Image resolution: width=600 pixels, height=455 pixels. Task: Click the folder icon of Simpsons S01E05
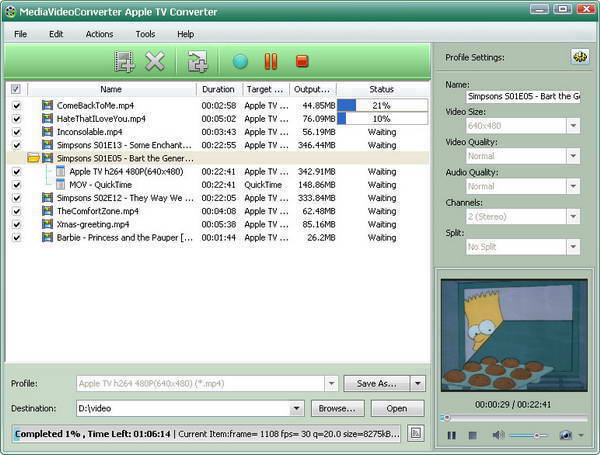[x=34, y=158]
